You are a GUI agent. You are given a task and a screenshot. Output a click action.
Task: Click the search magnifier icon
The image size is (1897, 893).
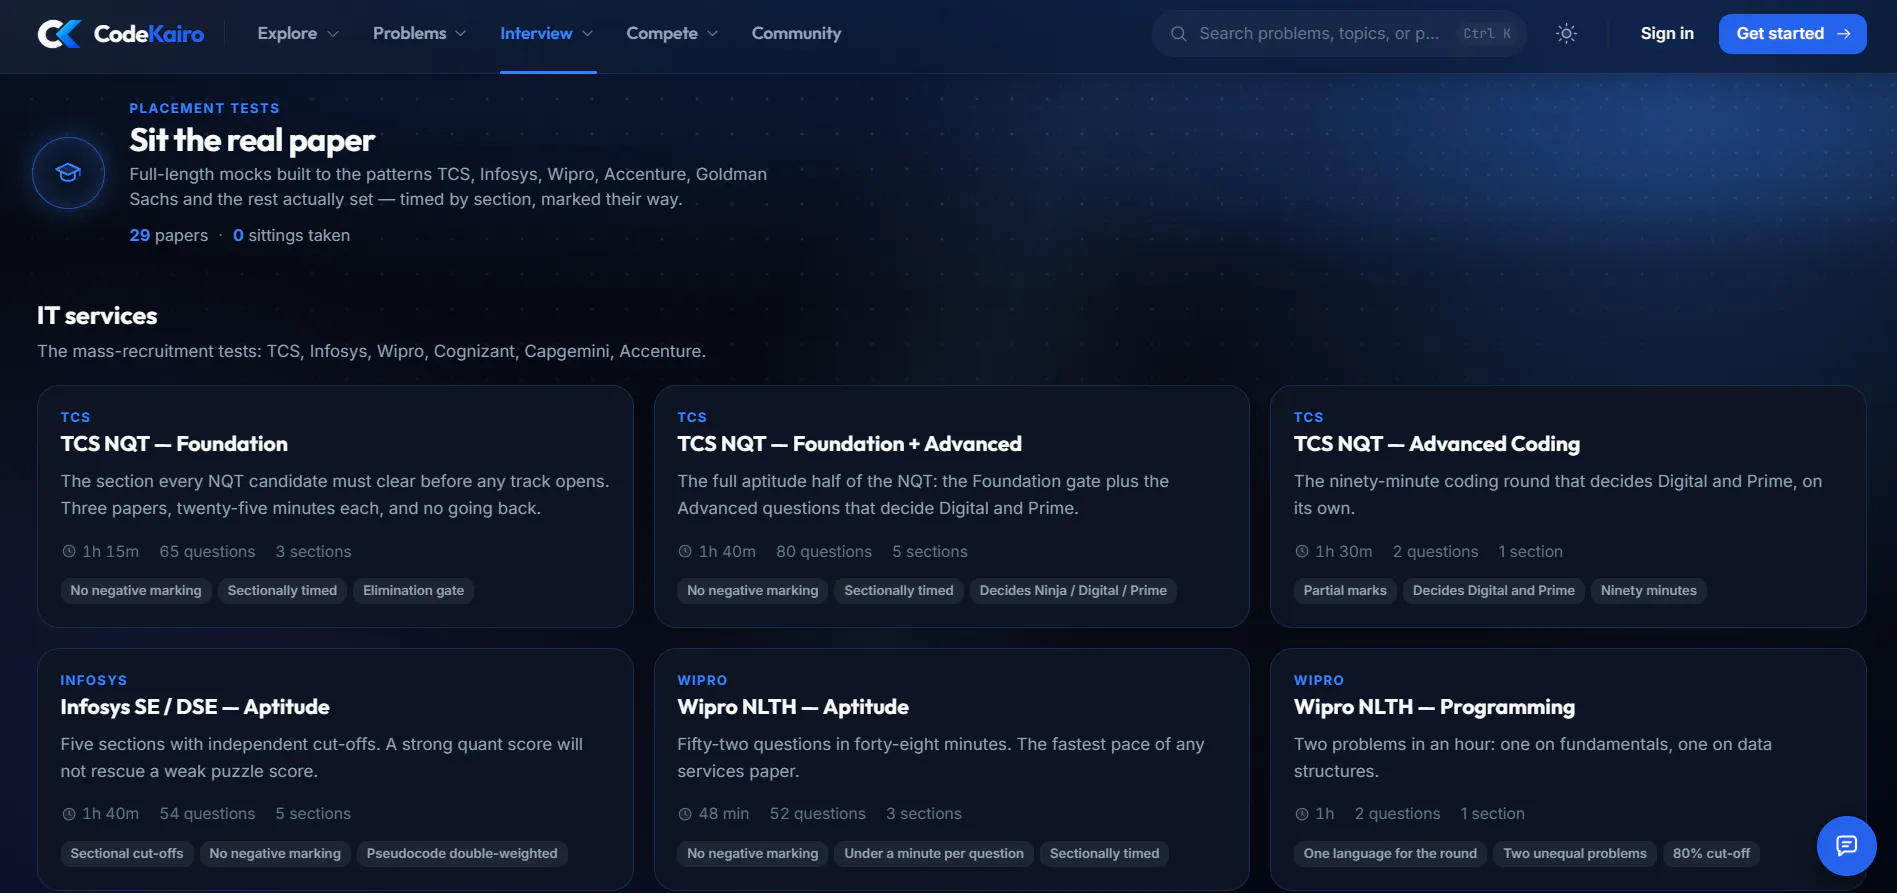[x=1179, y=34]
